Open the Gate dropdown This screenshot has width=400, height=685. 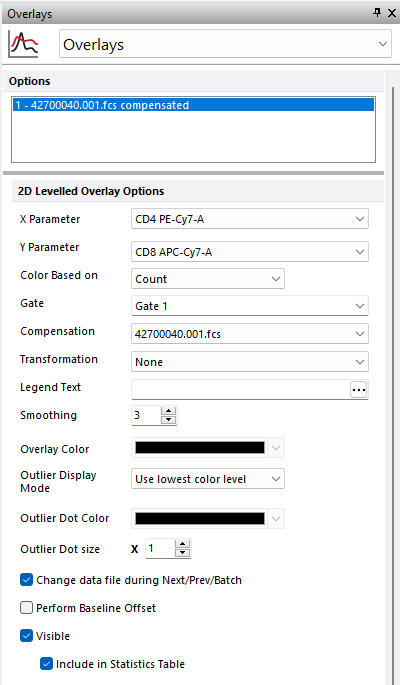250,306
